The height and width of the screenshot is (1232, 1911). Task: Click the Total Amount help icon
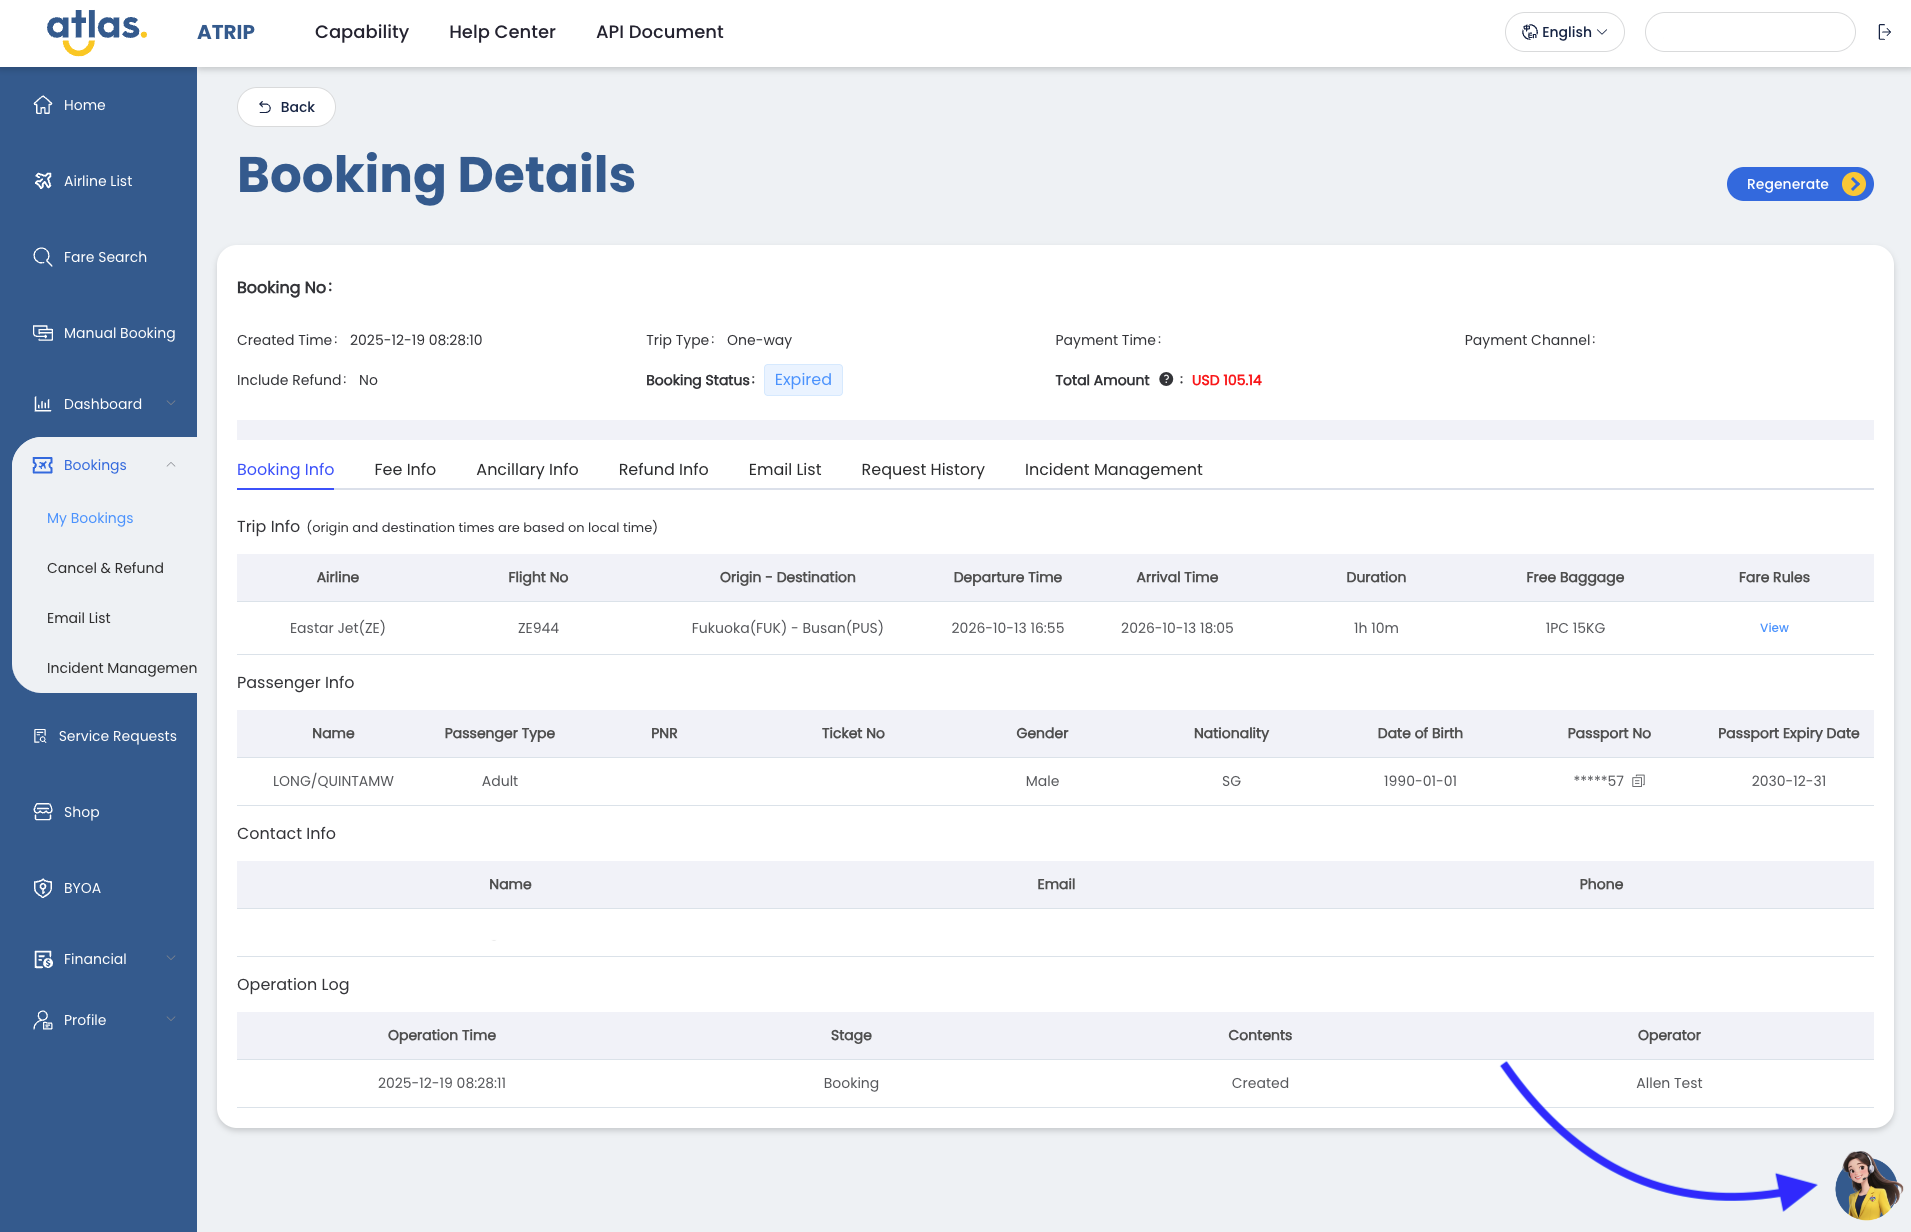1165,380
